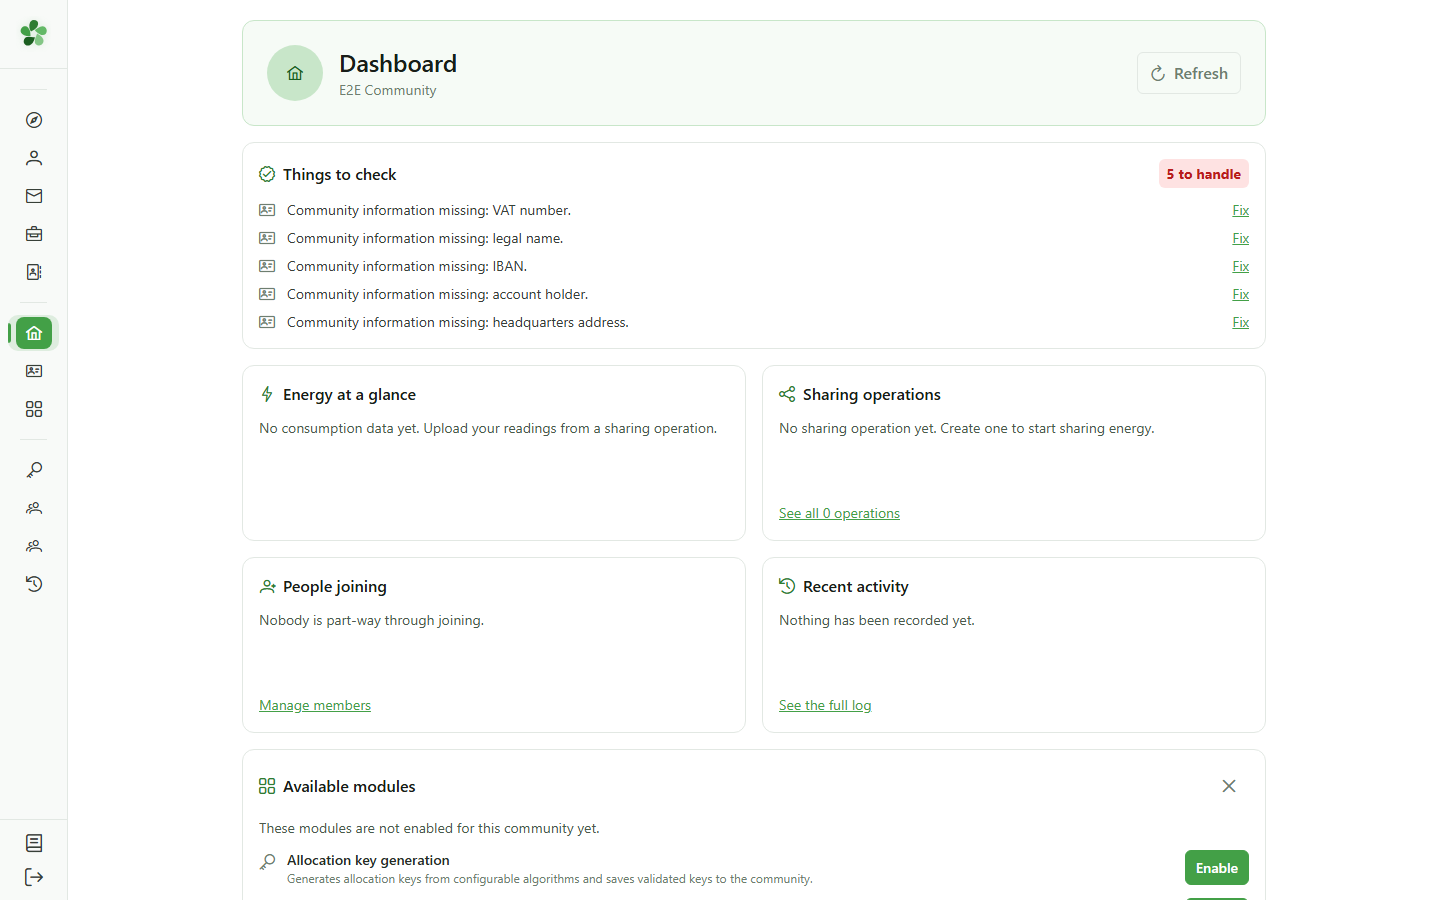1440x900 pixels.
Task: Select text 'Community information missing: account holder.'
Action: point(438,294)
